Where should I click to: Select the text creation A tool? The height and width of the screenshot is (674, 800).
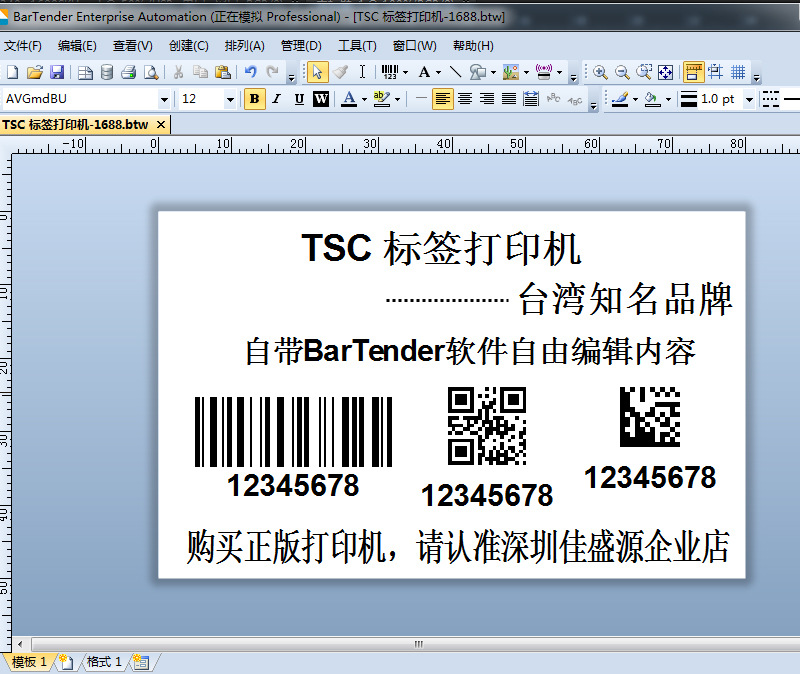[424, 72]
